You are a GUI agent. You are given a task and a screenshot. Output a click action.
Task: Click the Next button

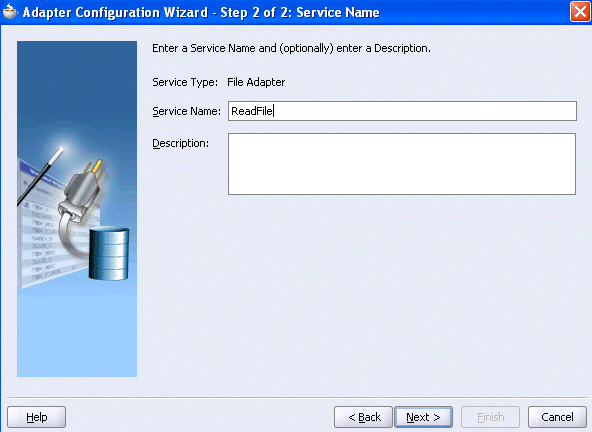[x=423, y=417]
